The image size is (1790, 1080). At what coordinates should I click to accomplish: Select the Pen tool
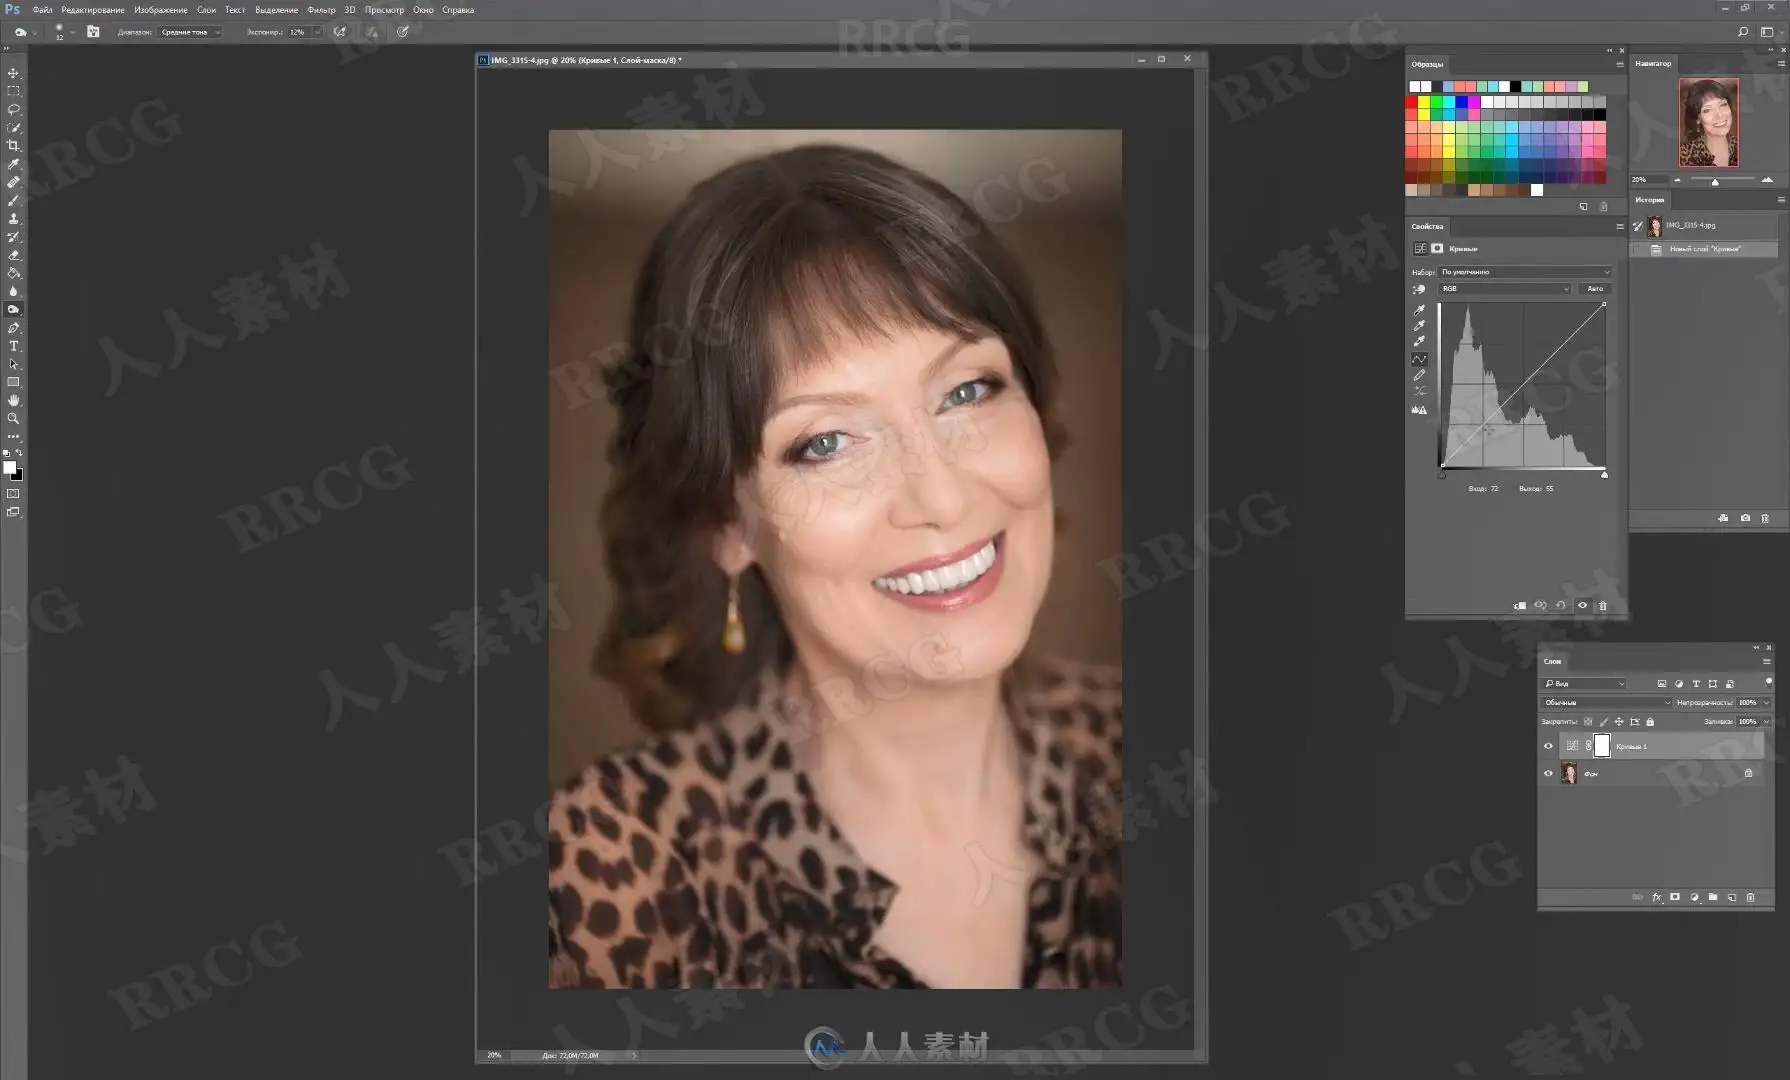point(13,328)
